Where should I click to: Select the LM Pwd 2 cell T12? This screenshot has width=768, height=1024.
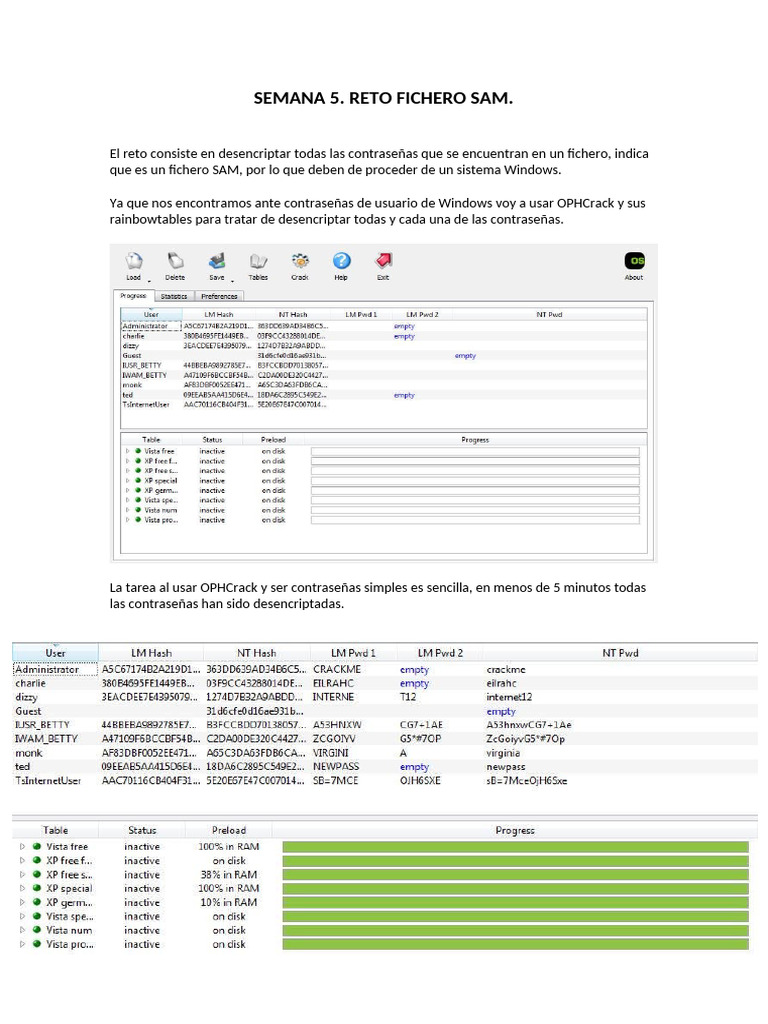pyautogui.click(x=408, y=697)
